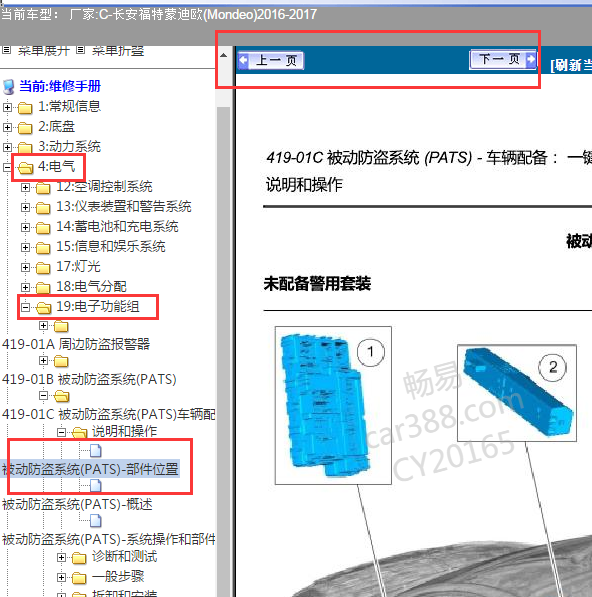Viewport: 592px width, 597px height.
Task: Click folder icon of 13:仪表装置和警告系统
Action: tap(43, 208)
